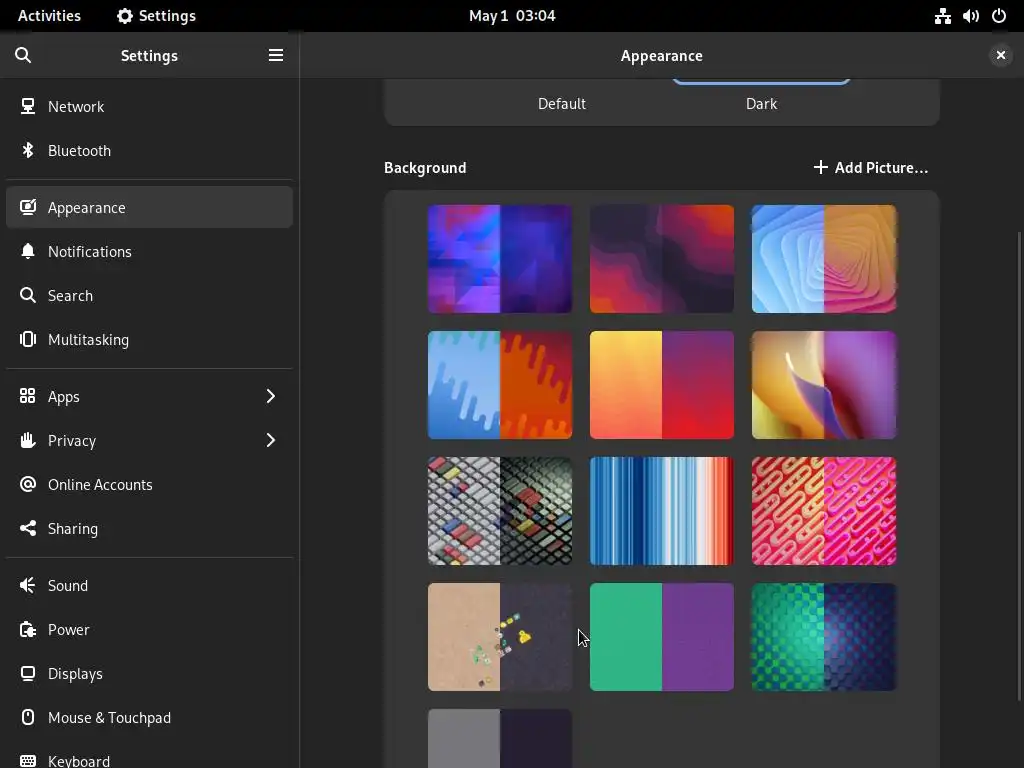The width and height of the screenshot is (1024, 768).
Task: Open Notifications settings panel
Action: (149, 251)
